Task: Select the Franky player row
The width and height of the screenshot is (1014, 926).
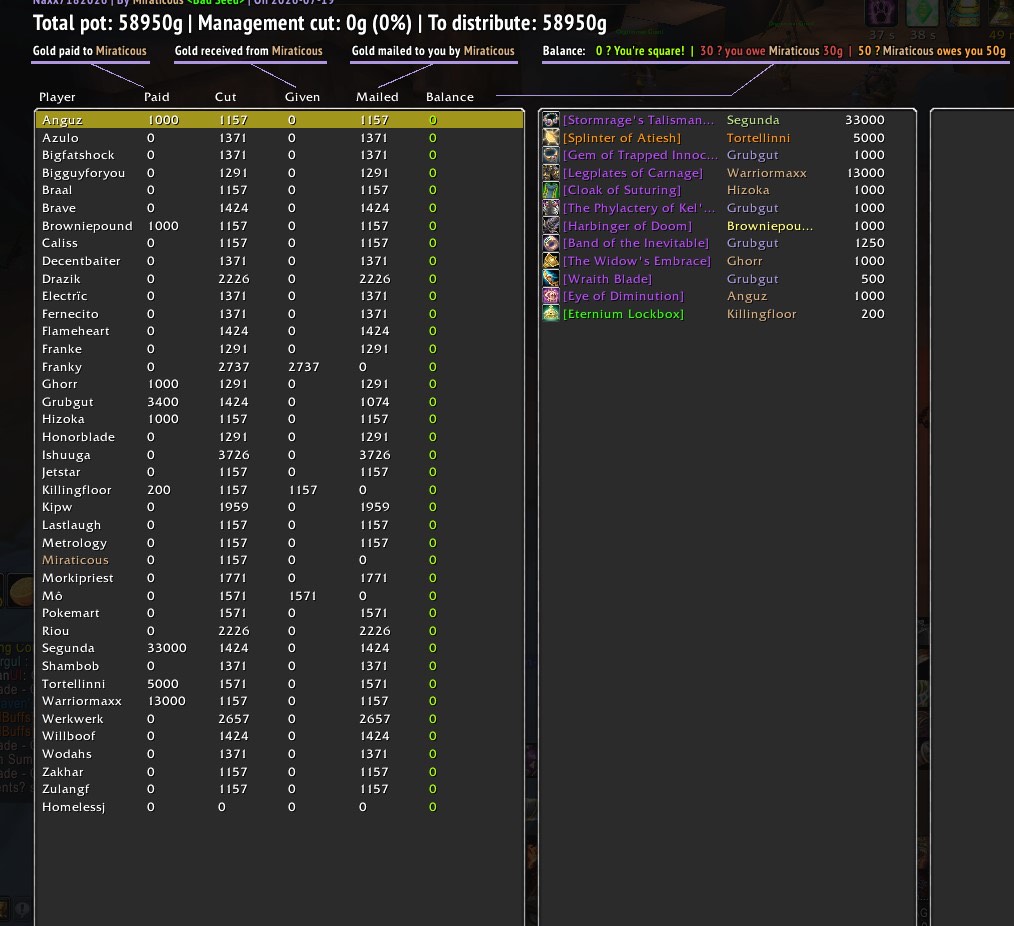Action: [279, 367]
